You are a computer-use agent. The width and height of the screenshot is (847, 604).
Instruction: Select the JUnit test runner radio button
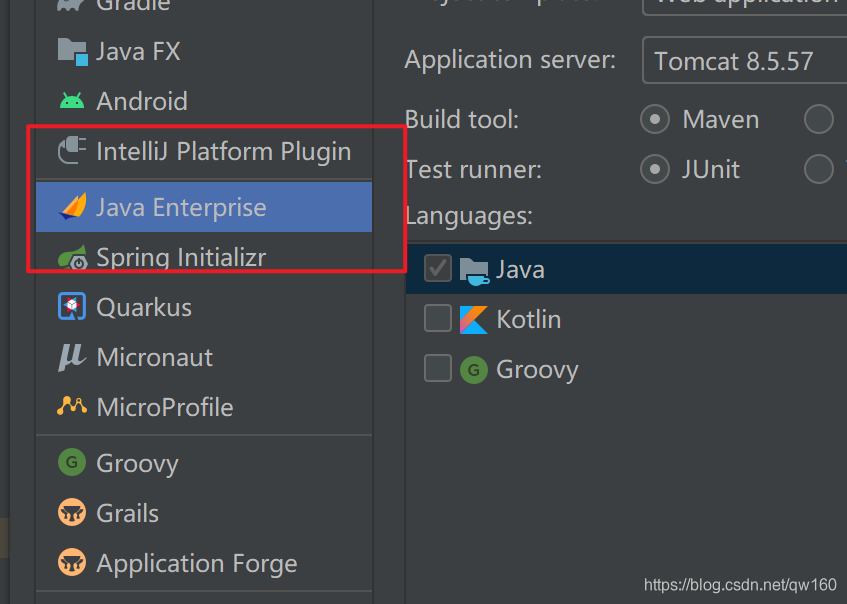655,169
